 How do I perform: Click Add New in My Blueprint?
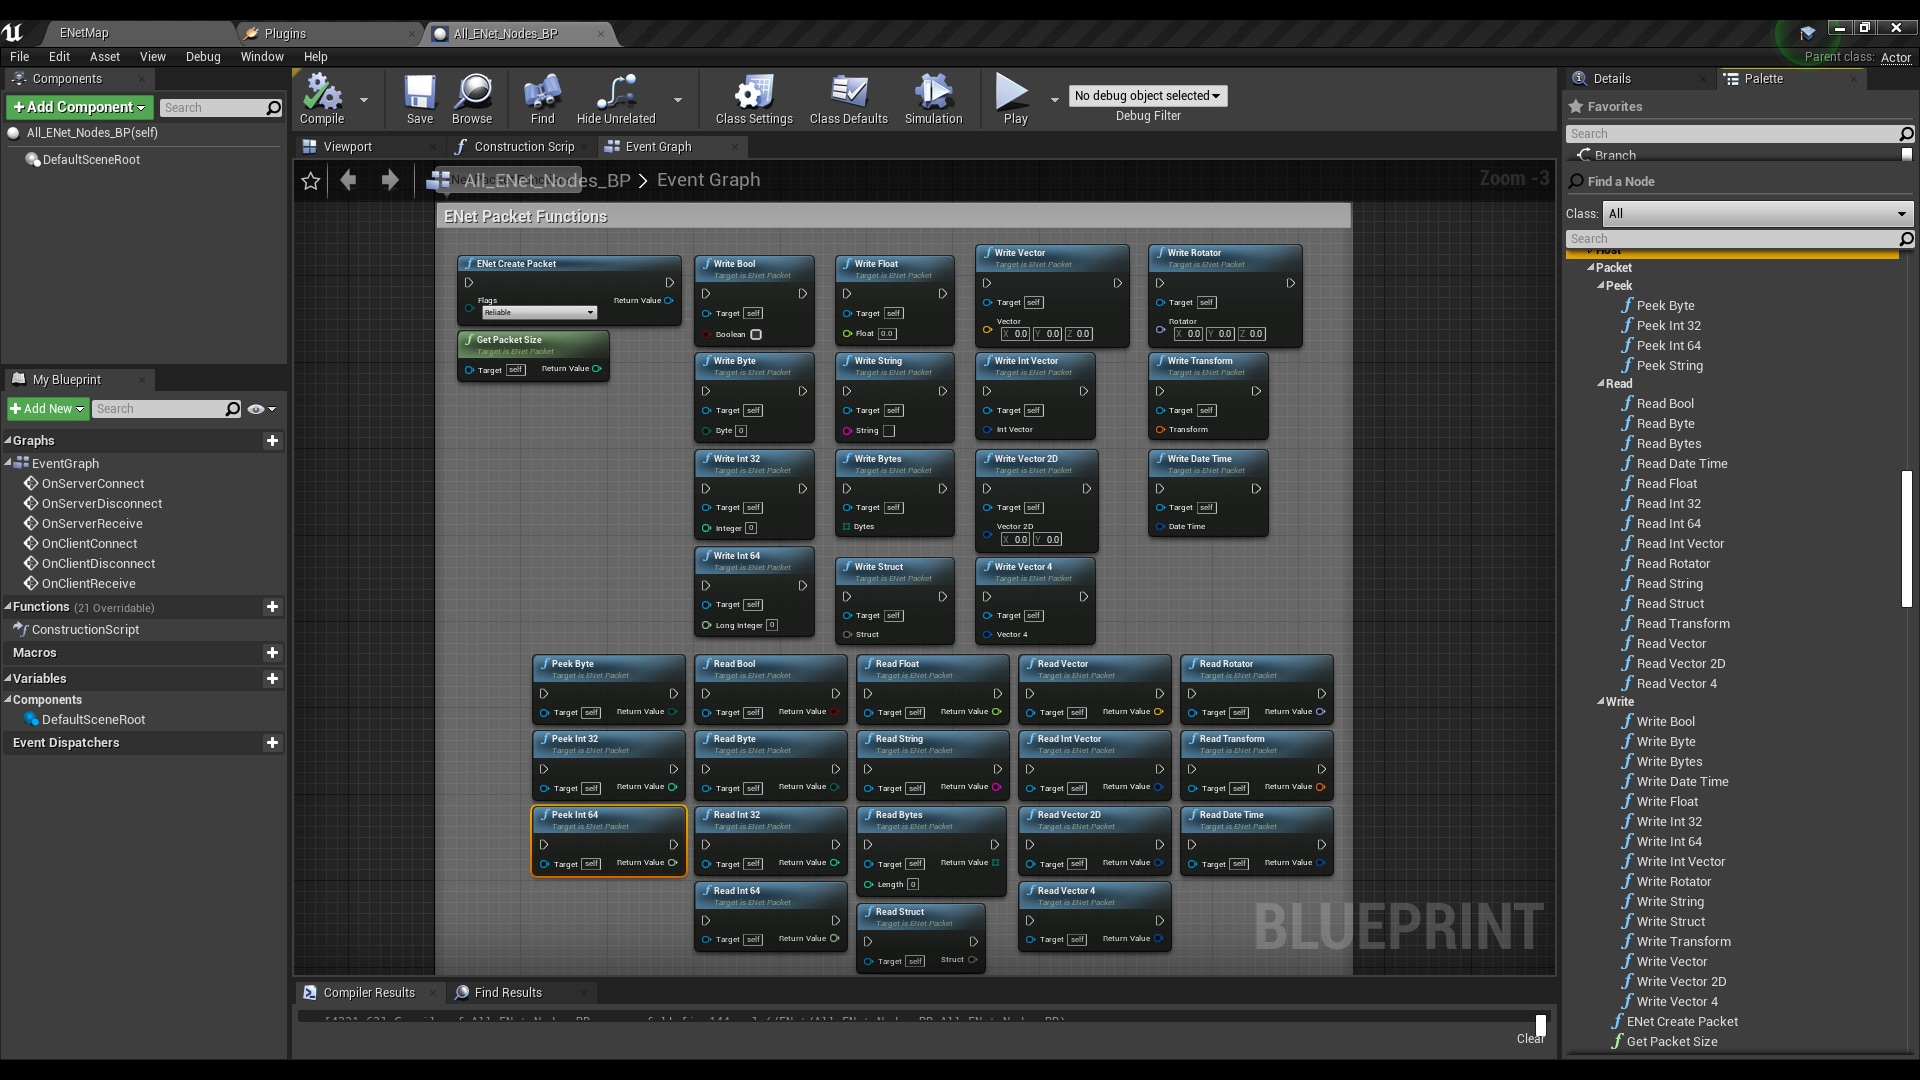point(47,409)
